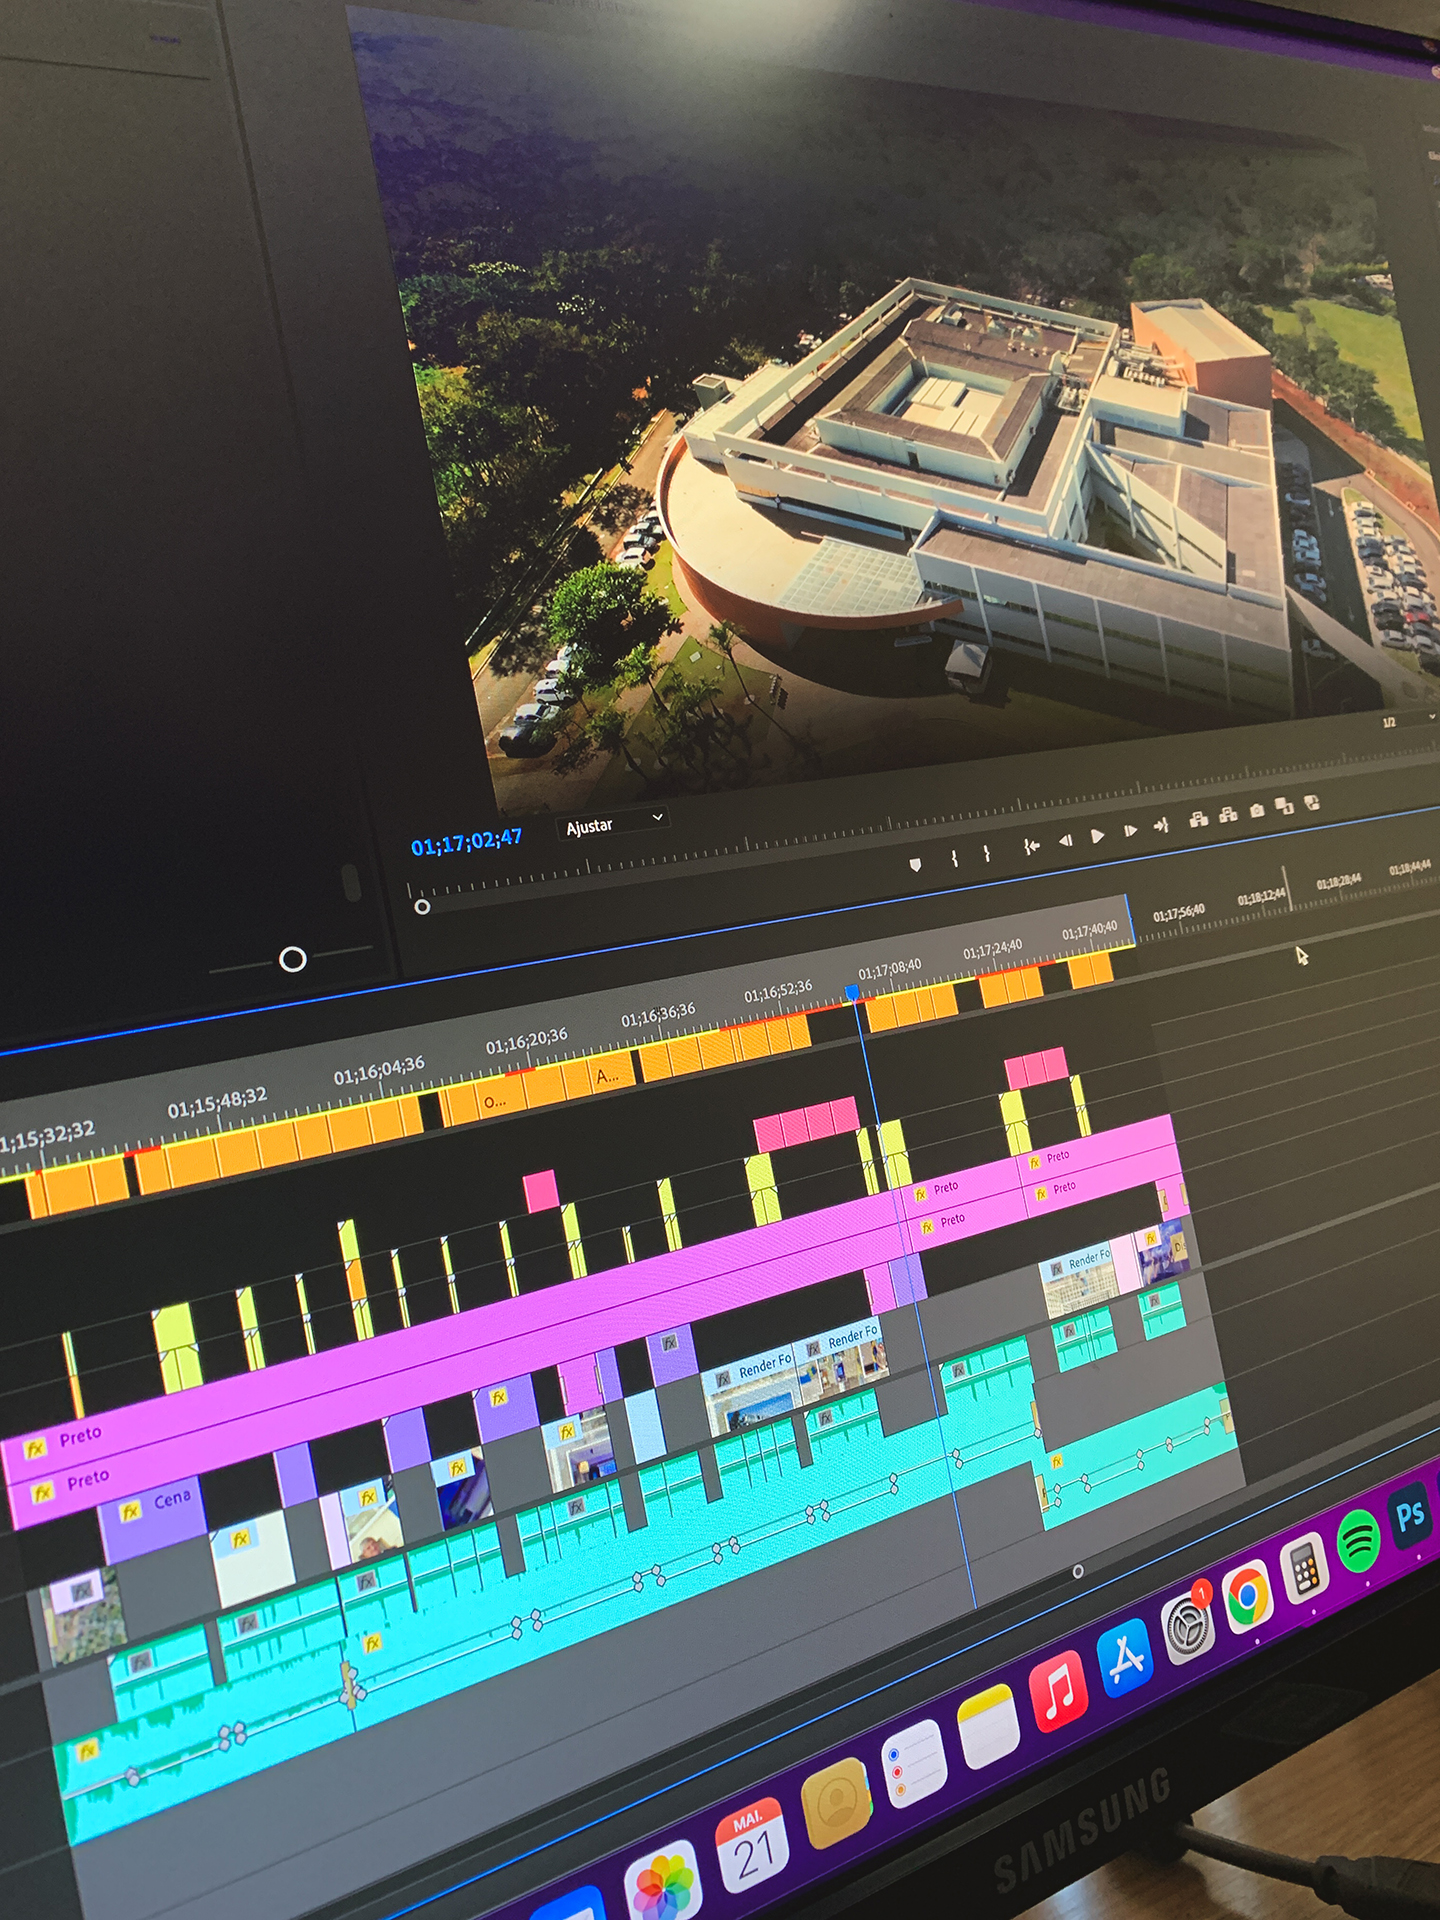Click the blue 01;17;02;47 timecode field
Image resolution: width=1440 pixels, height=1920 pixels.
click(x=466, y=843)
